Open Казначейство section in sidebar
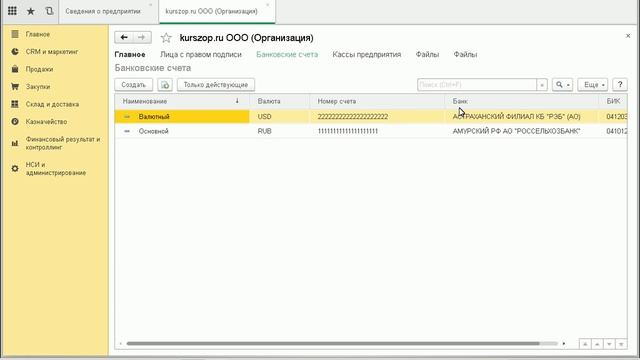Screen dimensions: 640x360 (x=46, y=122)
